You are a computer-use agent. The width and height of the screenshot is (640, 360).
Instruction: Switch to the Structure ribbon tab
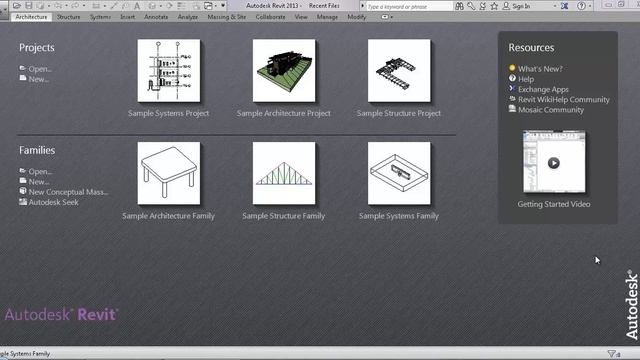click(x=68, y=17)
